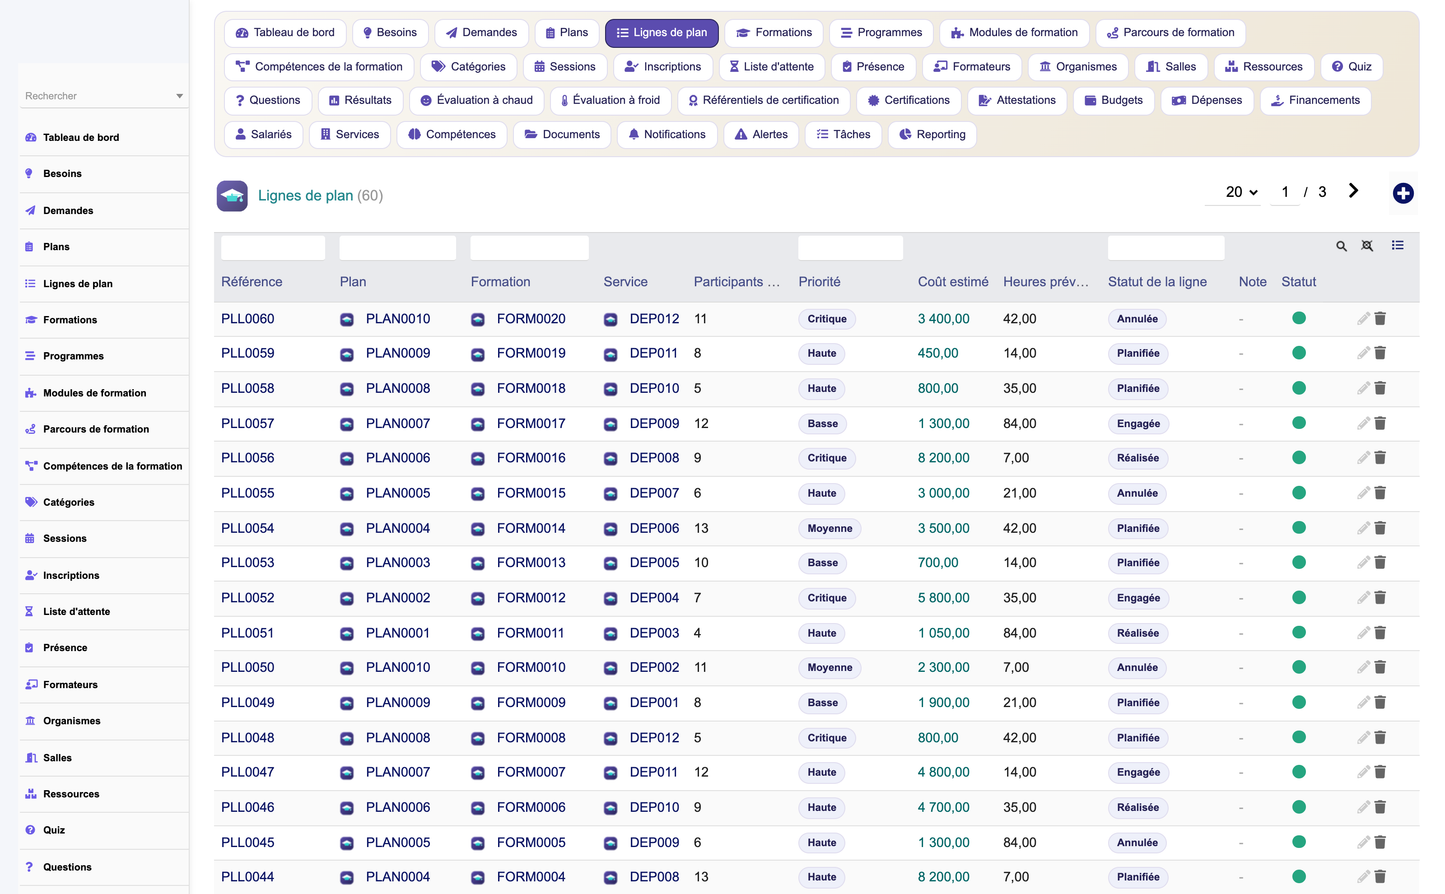Open sidebar Lignes de plan item
Screen dimensions: 1445x894
104,284
